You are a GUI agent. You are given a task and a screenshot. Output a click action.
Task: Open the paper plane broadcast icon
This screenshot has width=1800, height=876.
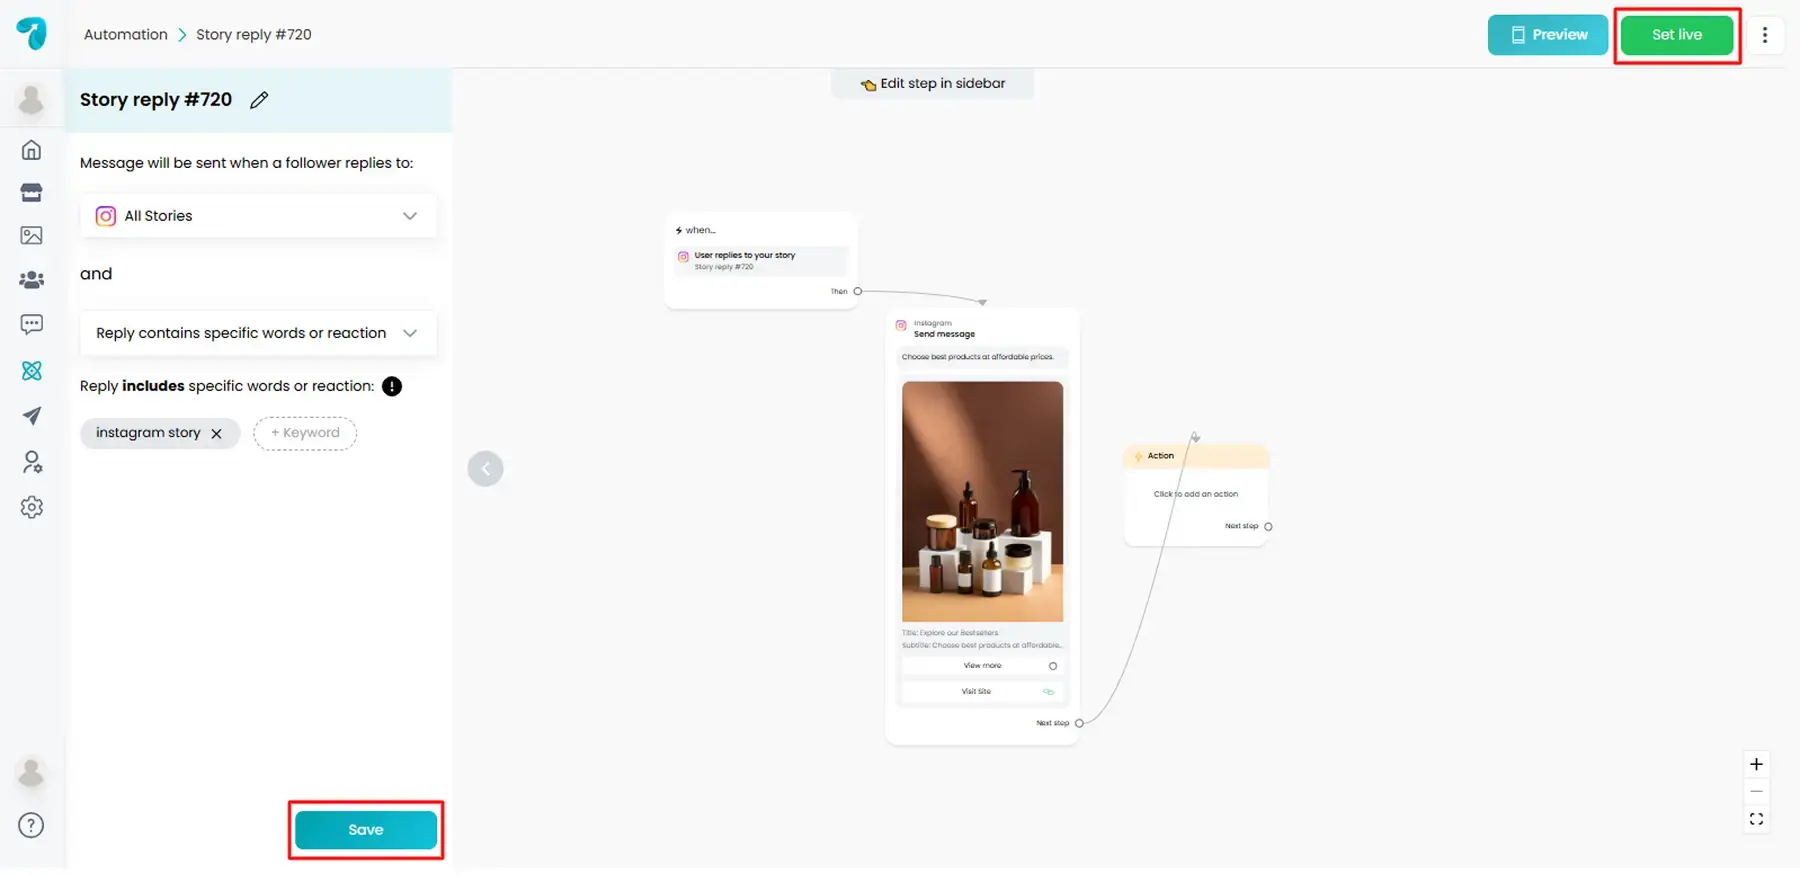click(x=32, y=416)
